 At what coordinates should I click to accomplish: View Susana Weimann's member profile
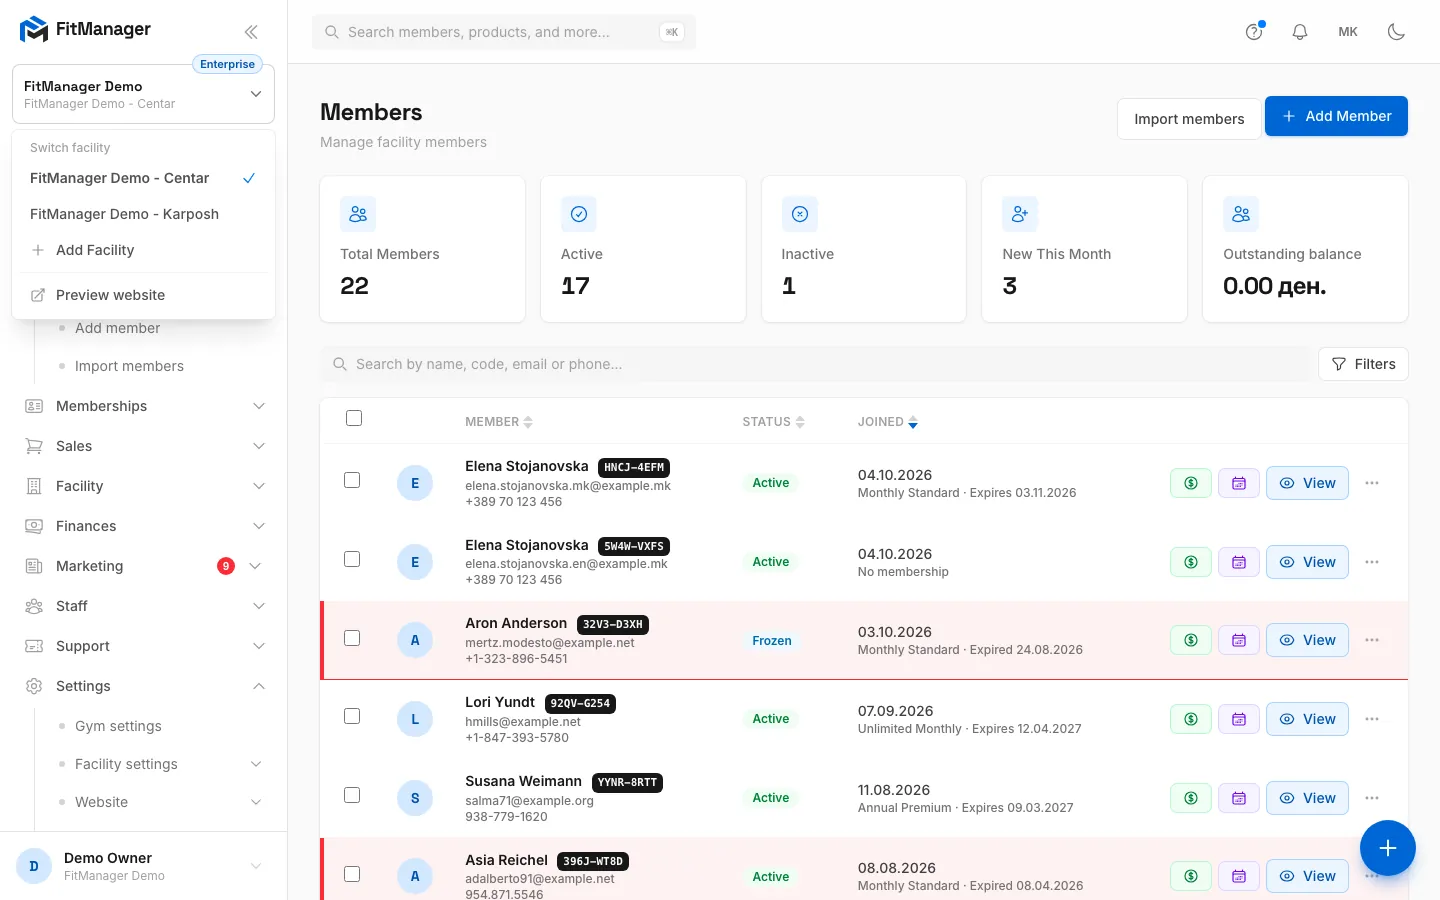click(1307, 798)
